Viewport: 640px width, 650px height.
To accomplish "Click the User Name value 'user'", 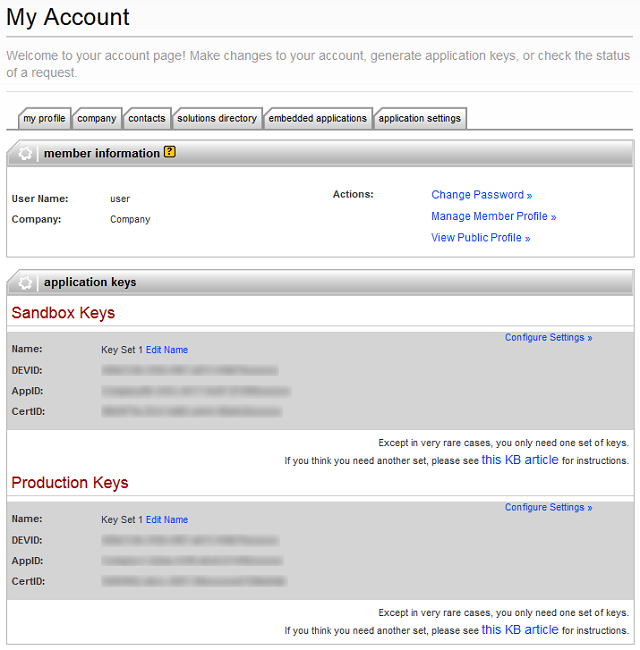I will click(120, 199).
